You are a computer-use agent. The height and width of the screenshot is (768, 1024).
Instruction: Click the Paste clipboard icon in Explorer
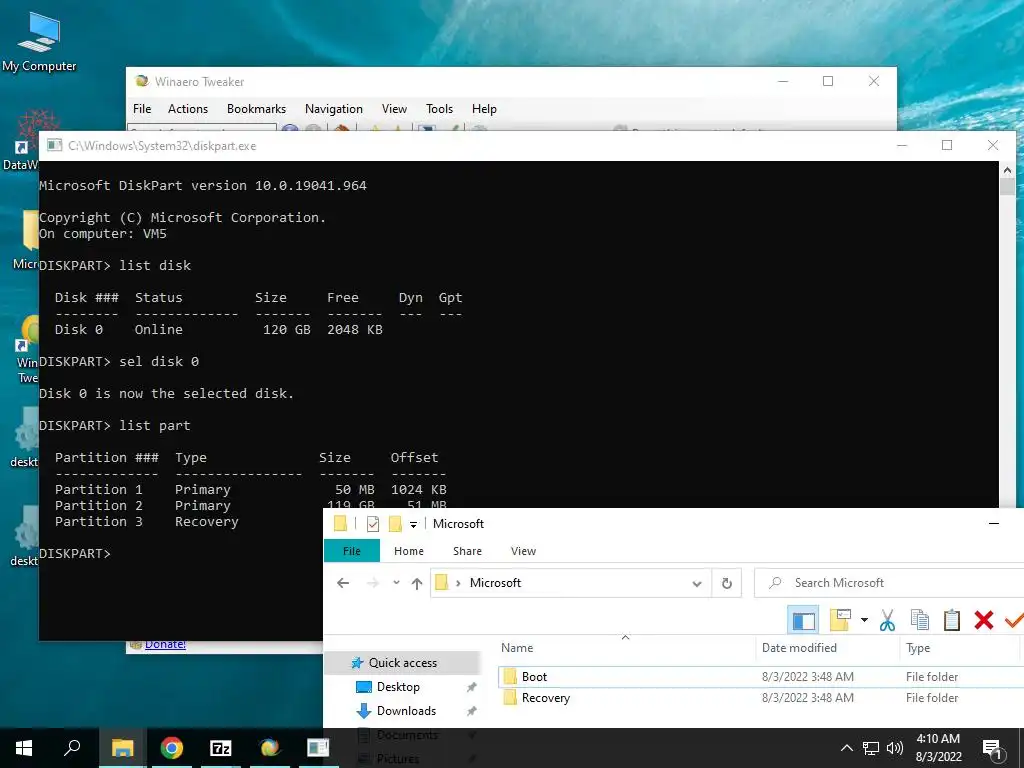[952, 620]
